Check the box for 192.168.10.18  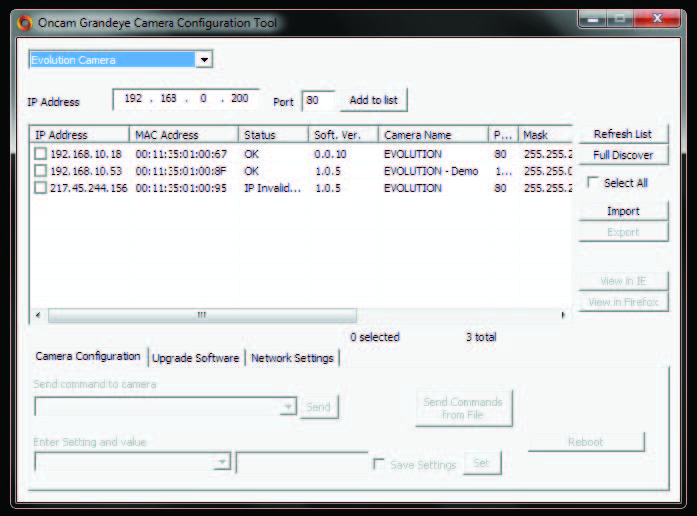40,154
